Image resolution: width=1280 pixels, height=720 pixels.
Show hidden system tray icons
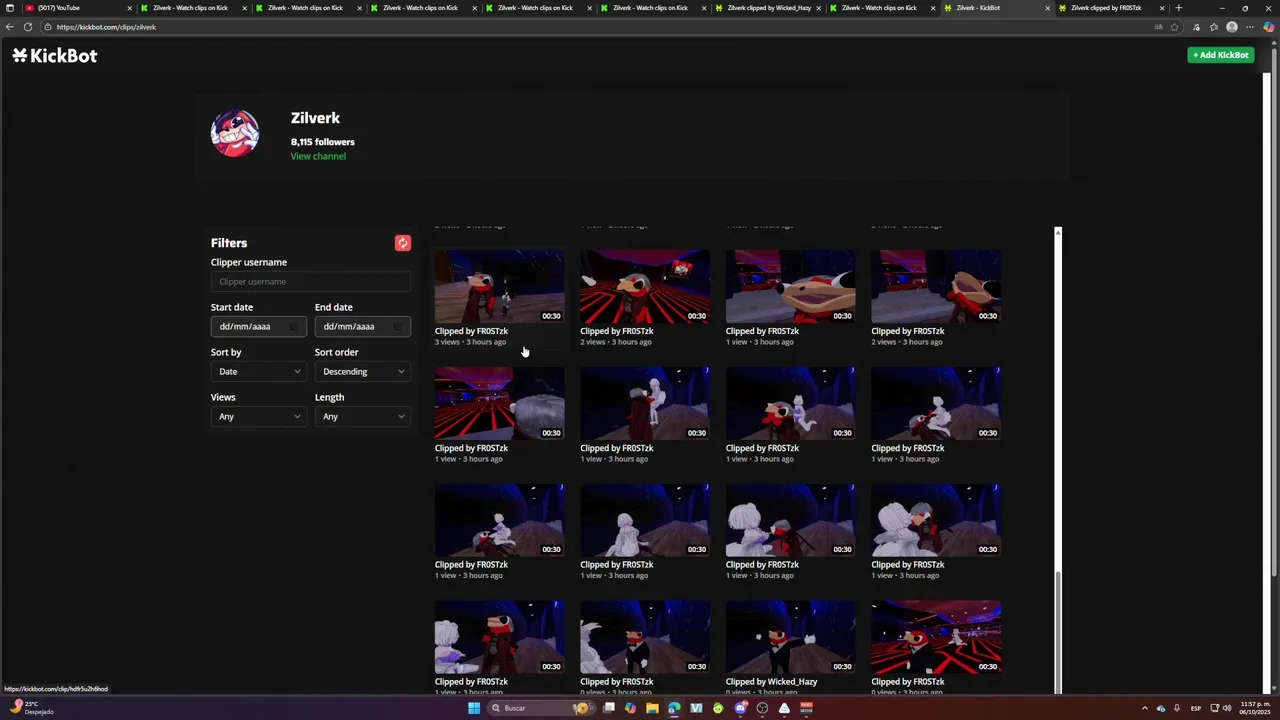point(1145,708)
